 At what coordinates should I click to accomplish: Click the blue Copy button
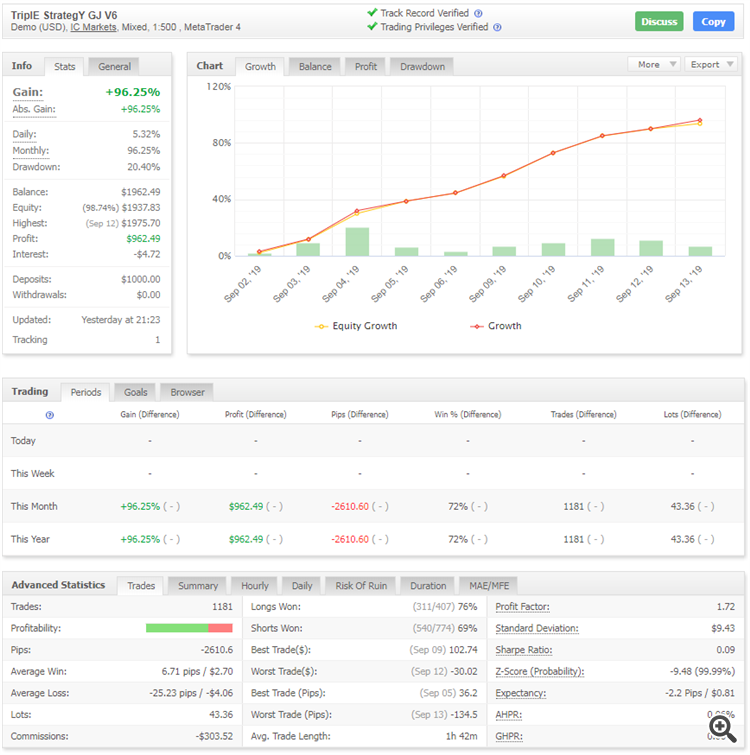(x=713, y=22)
